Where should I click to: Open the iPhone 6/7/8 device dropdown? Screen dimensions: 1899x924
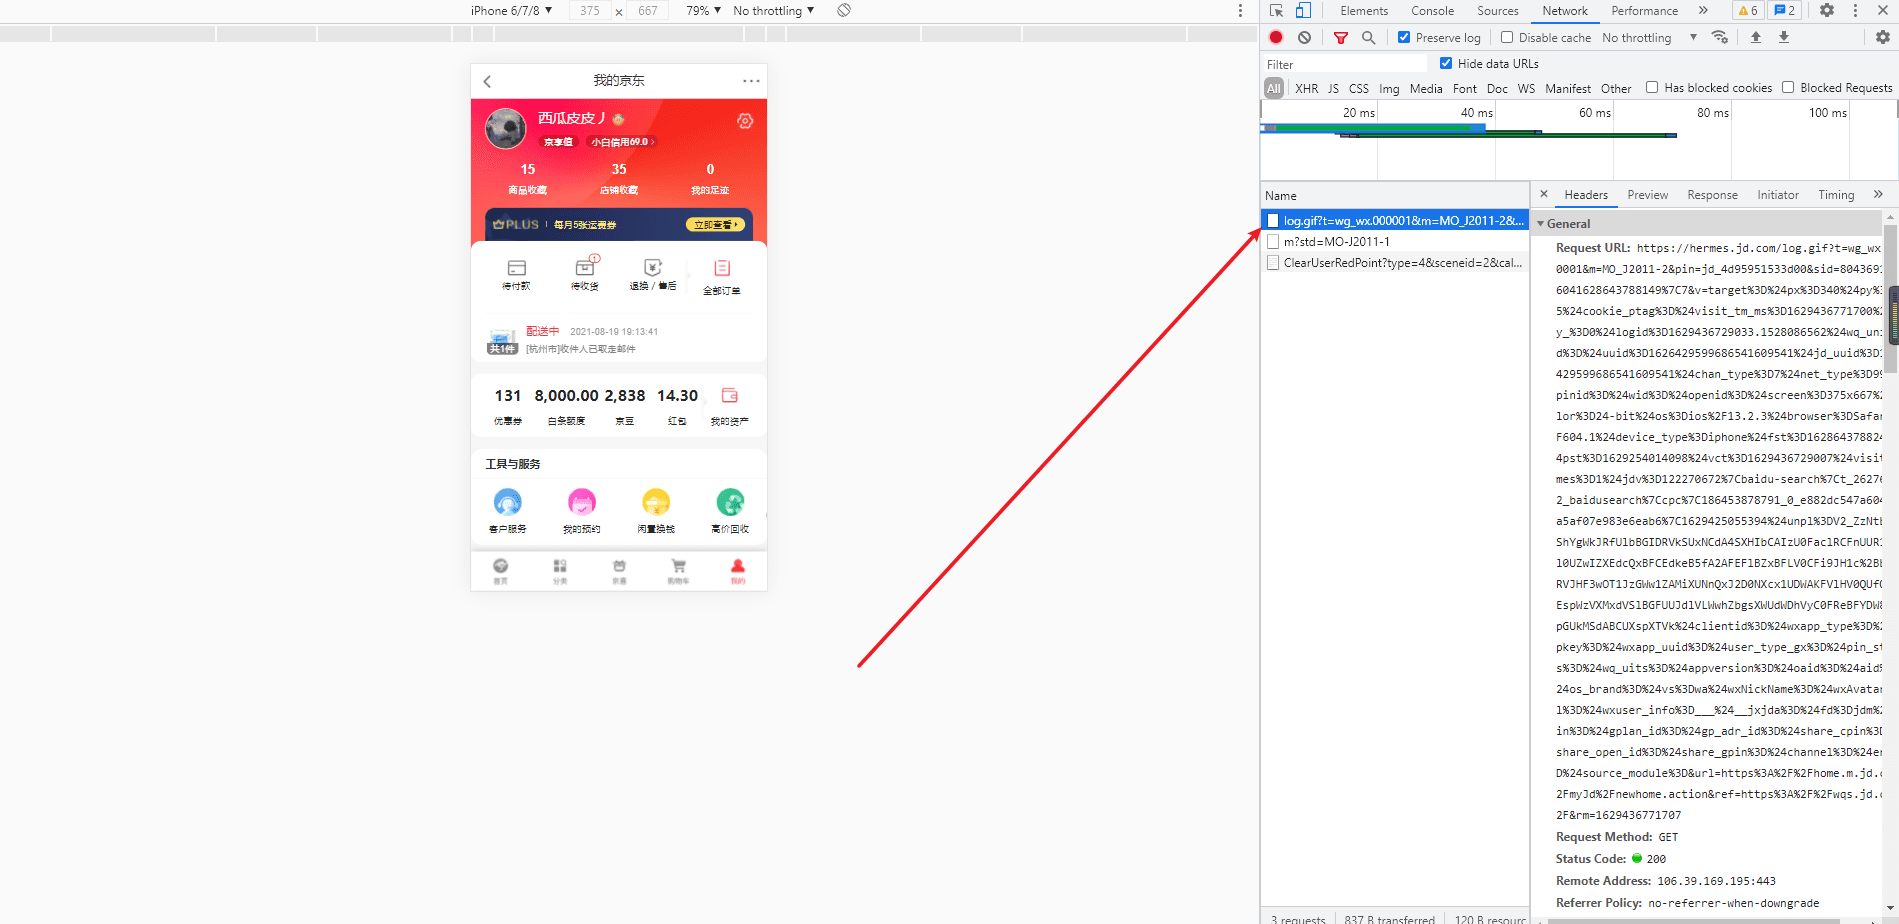pos(511,11)
